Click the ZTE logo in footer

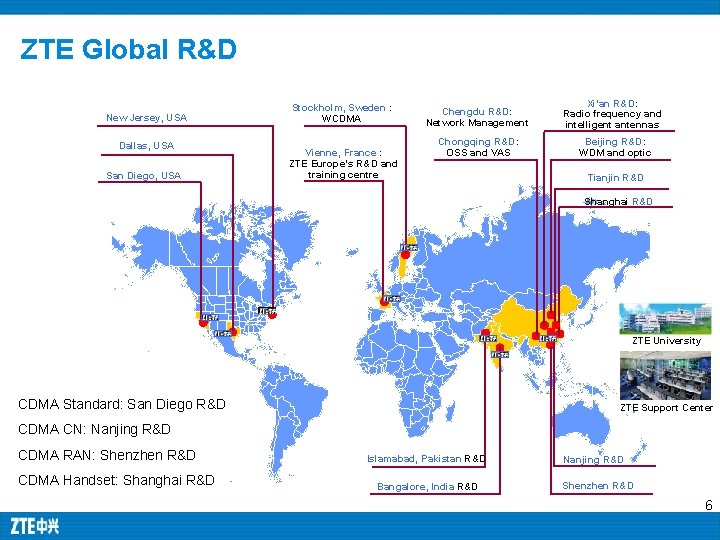(x=35, y=526)
